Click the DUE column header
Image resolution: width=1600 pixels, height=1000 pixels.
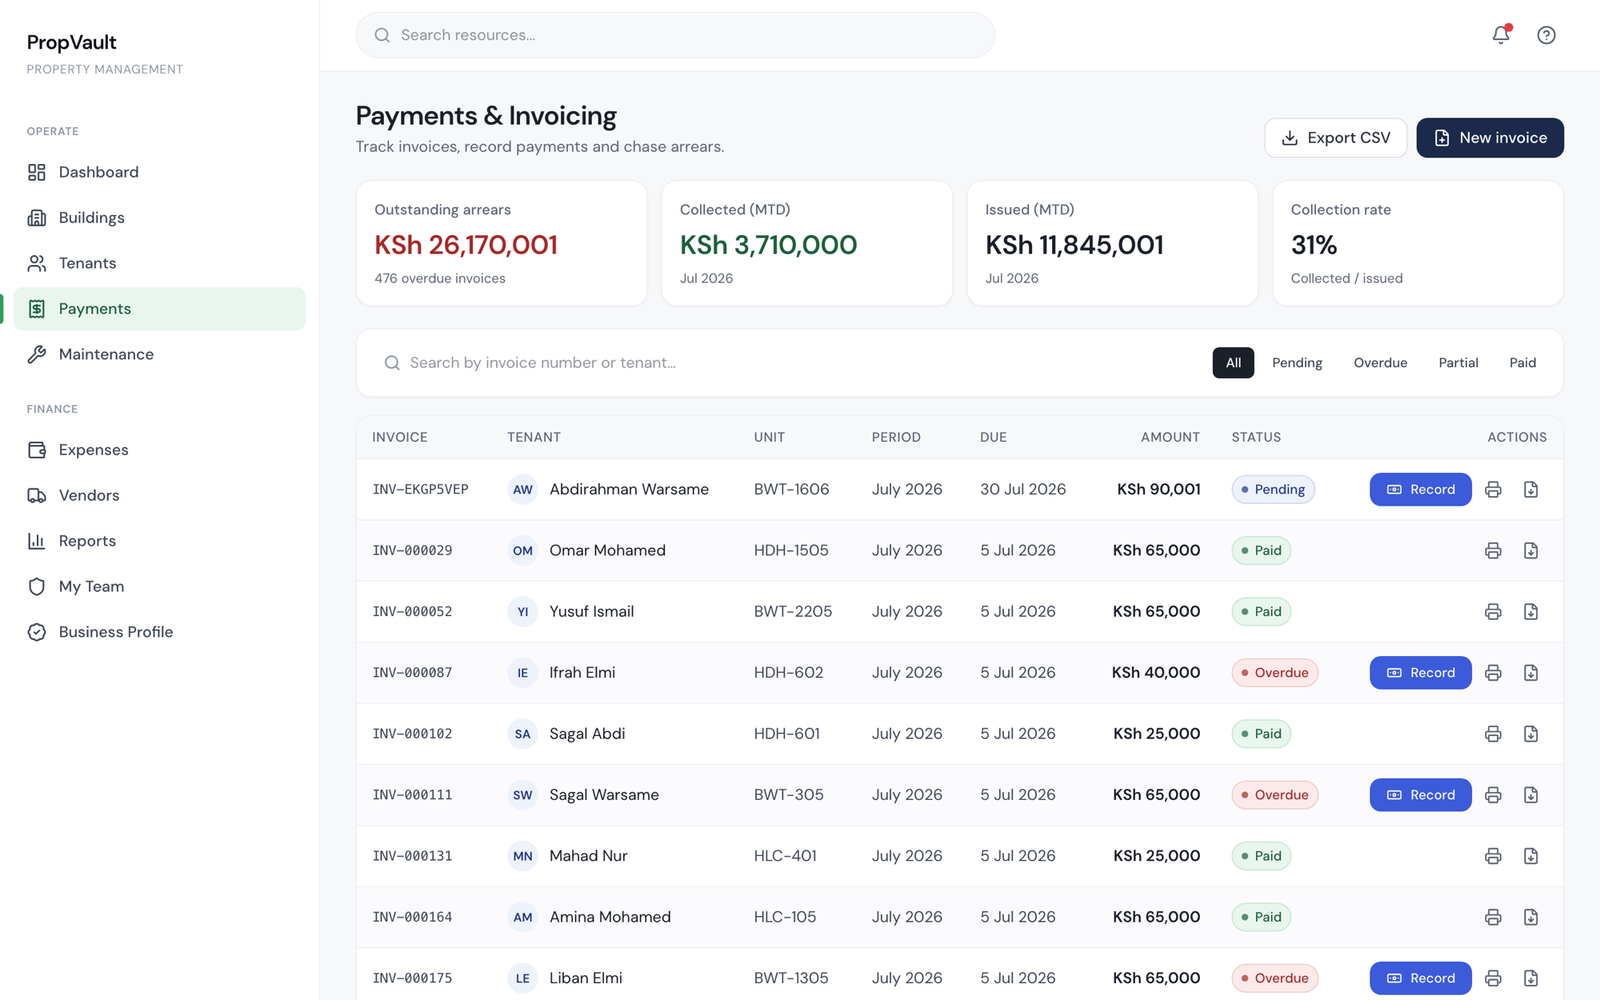(x=993, y=437)
